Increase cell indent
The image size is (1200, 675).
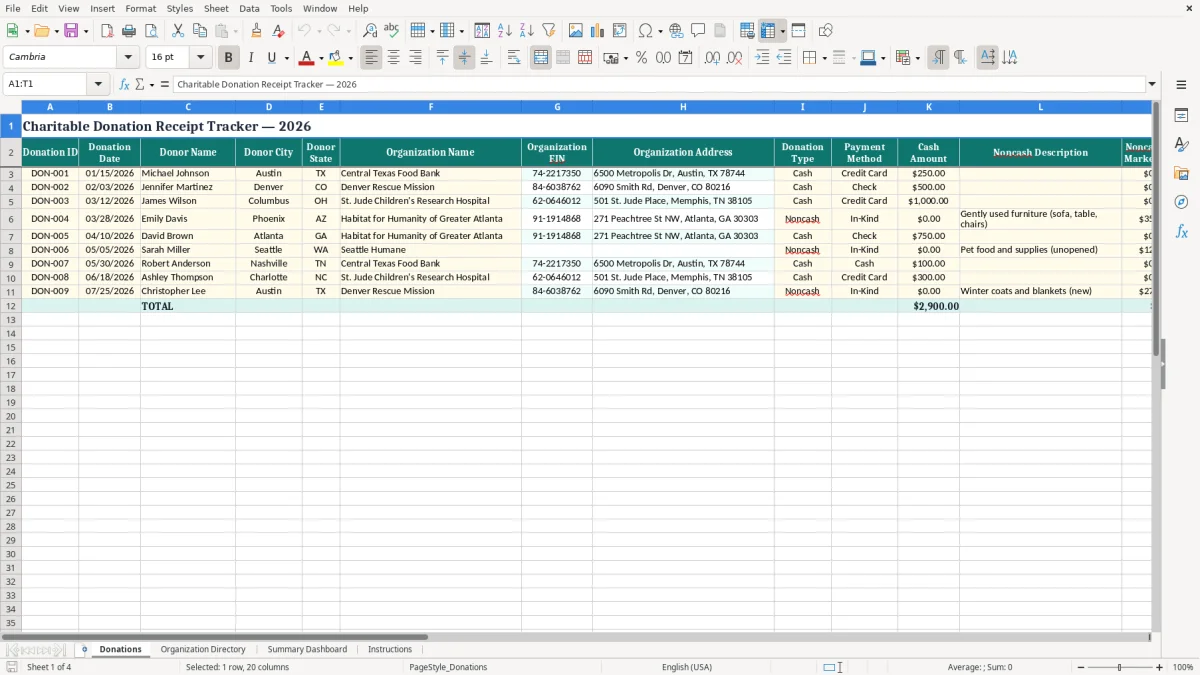tap(762, 58)
